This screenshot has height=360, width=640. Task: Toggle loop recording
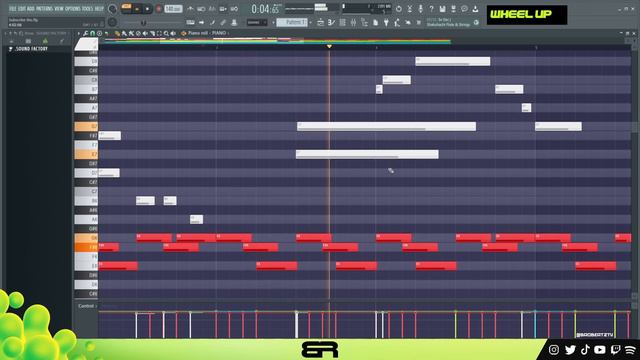tap(234, 9)
